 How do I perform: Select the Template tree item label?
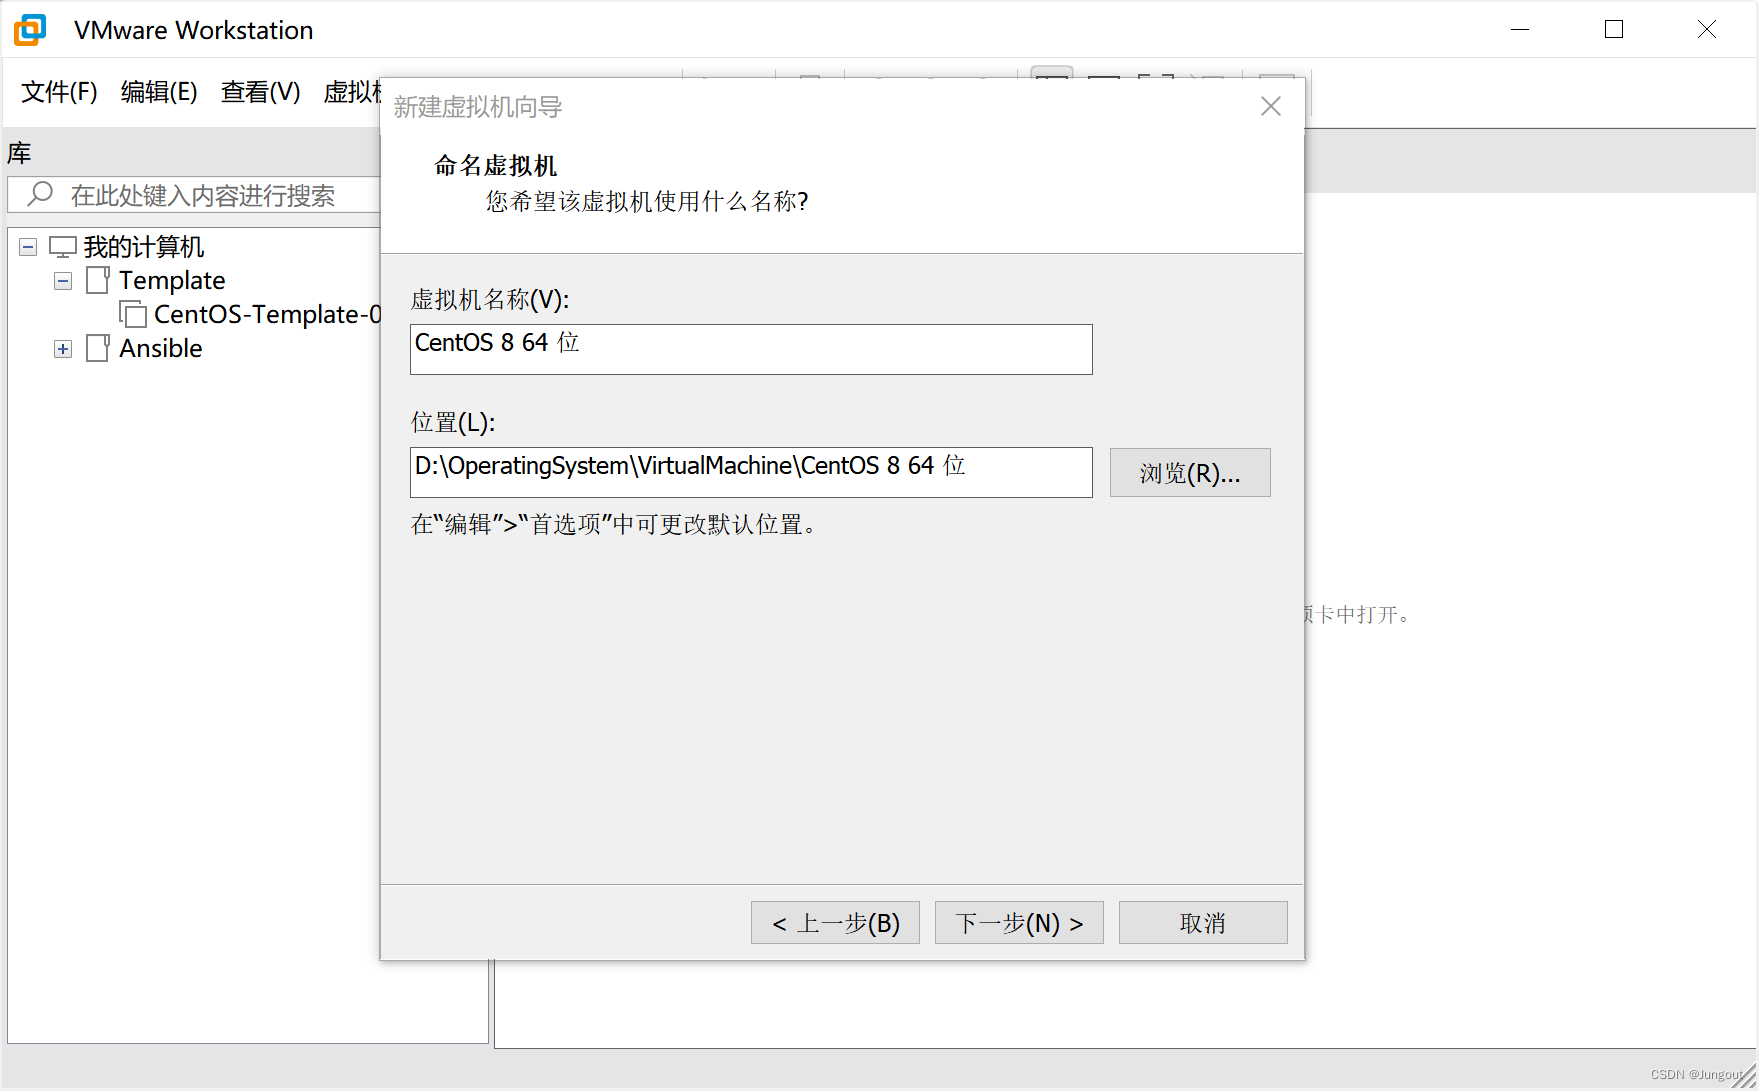click(172, 280)
